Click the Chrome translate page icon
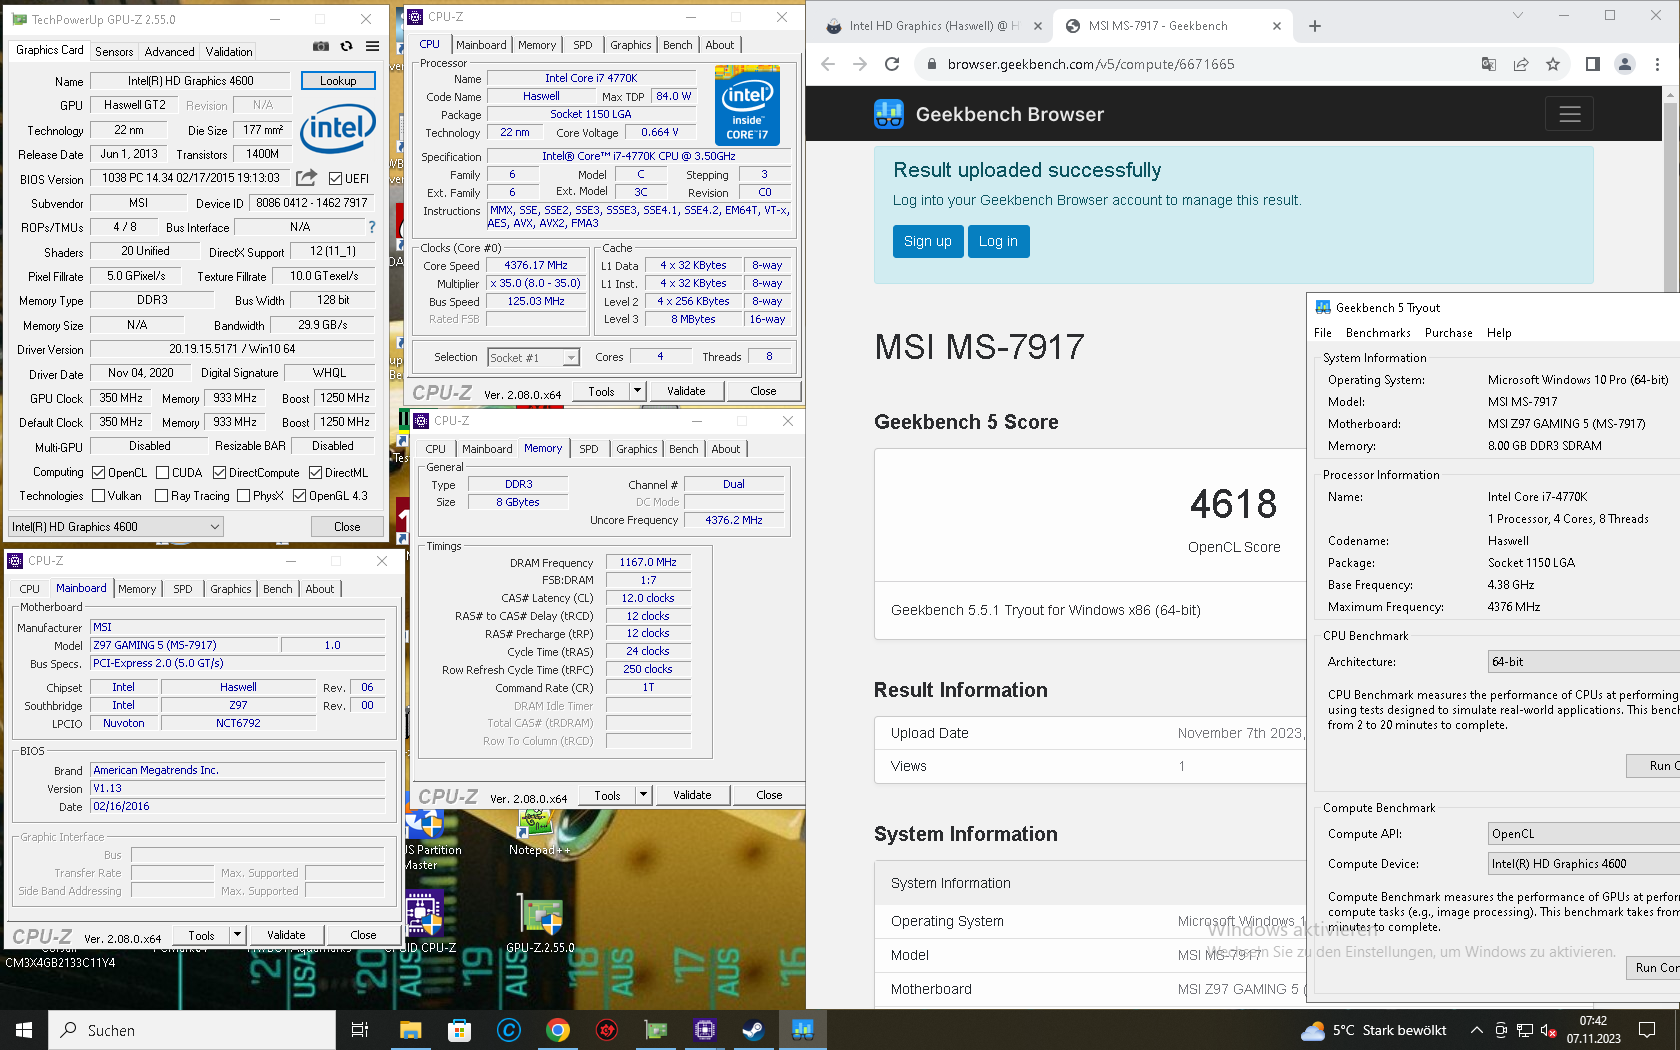Image resolution: width=1680 pixels, height=1050 pixels. click(x=1489, y=64)
